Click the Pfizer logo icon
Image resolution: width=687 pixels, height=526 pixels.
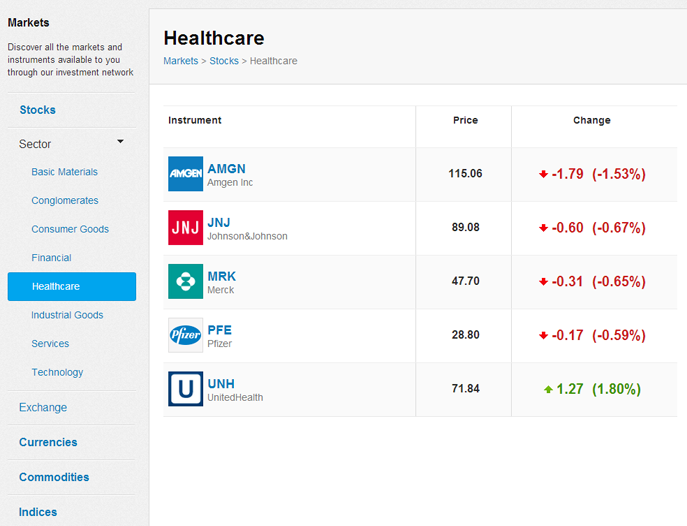pos(185,335)
